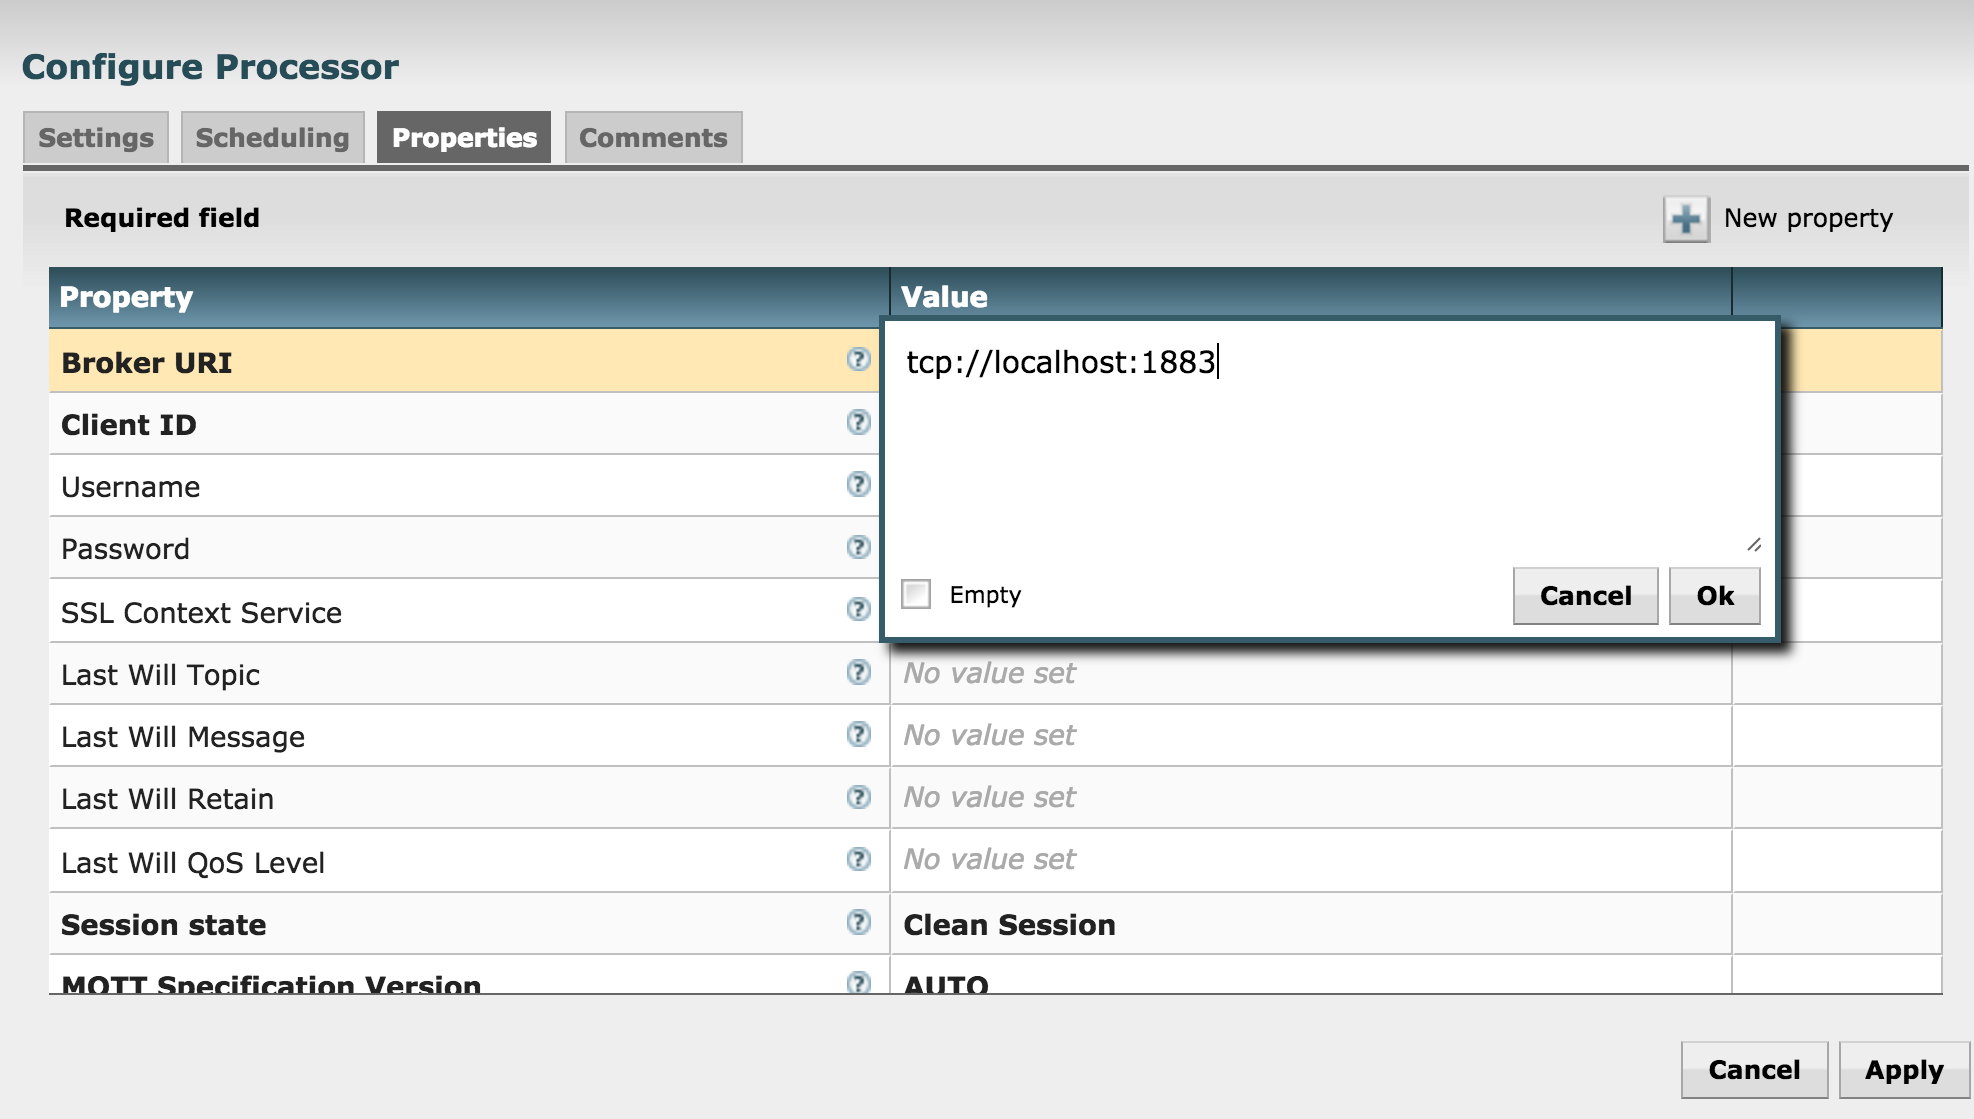The height and width of the screenshot is (1119, 1974).
Task: Show help for Last Will Topic
Action: 858,672
